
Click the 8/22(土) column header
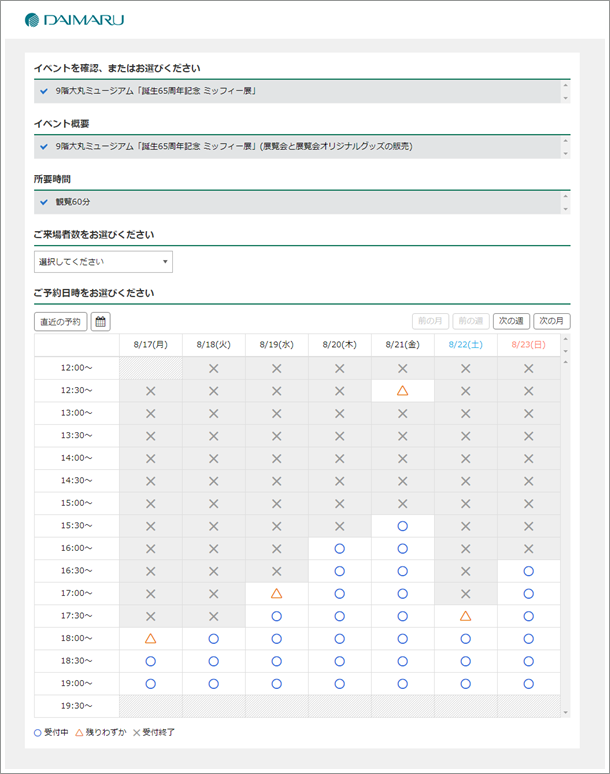465,344
